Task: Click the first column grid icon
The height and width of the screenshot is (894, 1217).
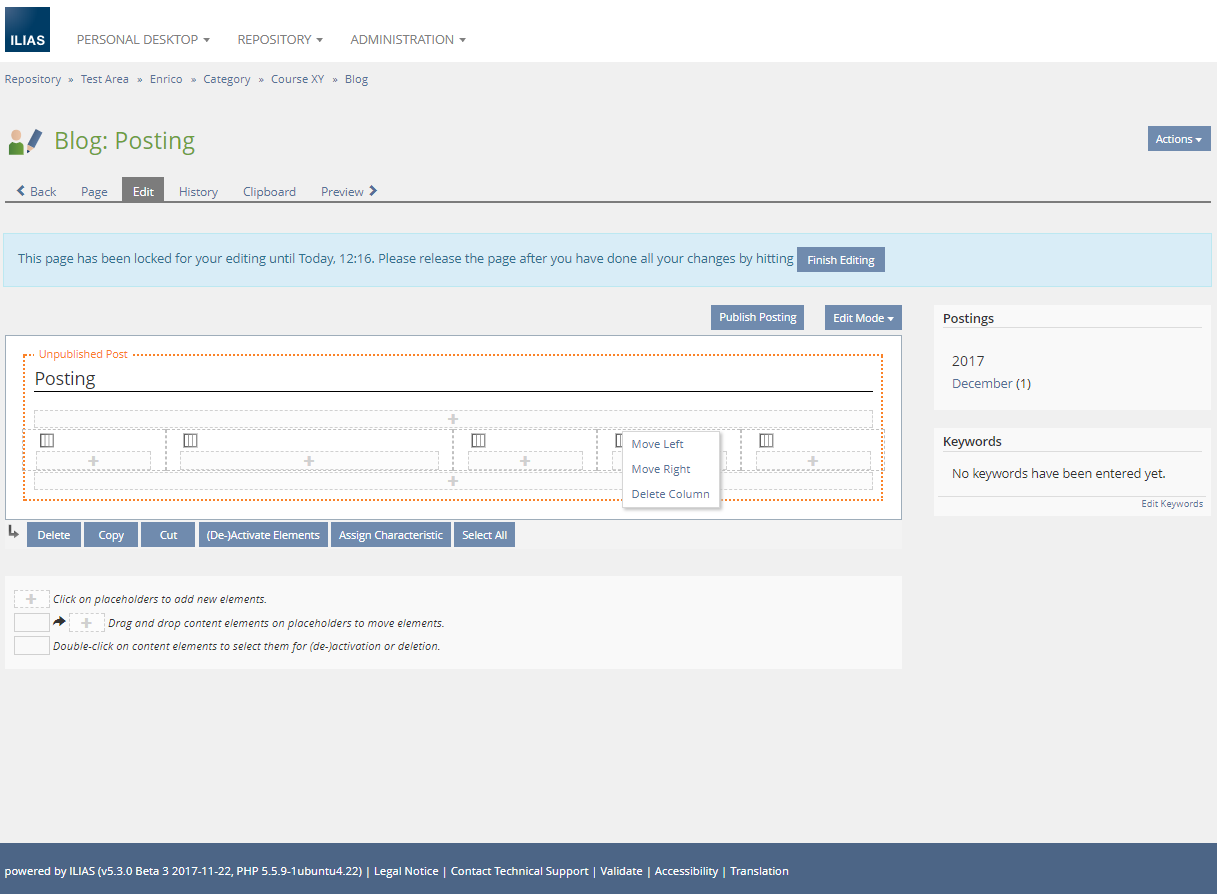Action: pos(47,440)
